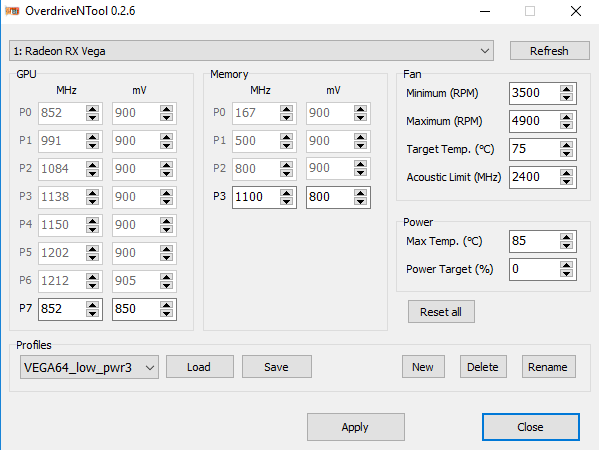Decrease Memory P3 MHz with down arrow
This screenshot has width=599, height=450.
tap(286, 201)
